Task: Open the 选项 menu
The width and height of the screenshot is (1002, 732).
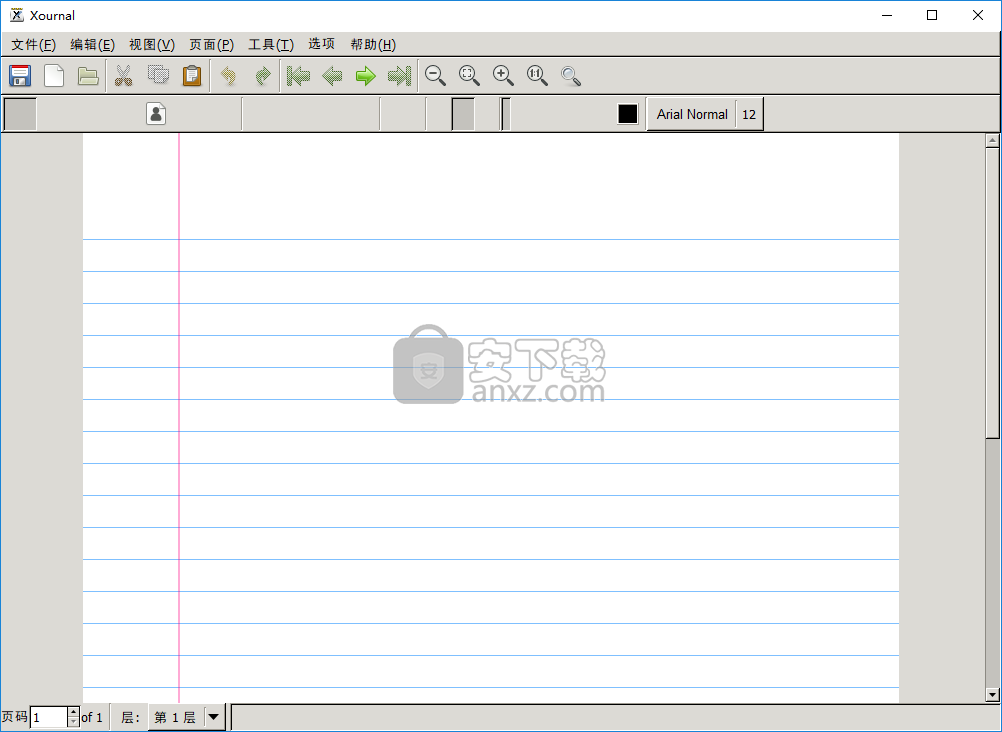Action: tap(321, 44)
